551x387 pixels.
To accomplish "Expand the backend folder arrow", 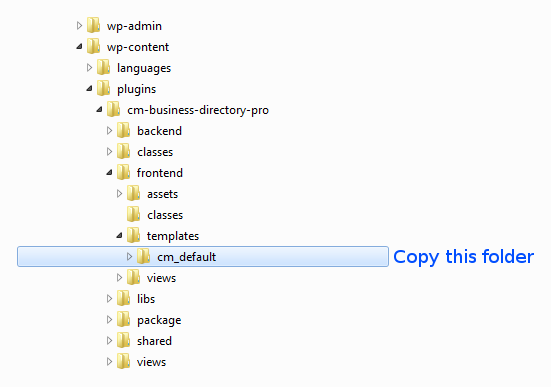I will click(109, 130).
